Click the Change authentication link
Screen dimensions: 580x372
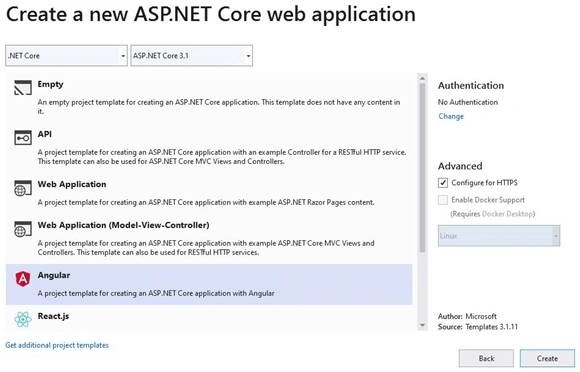coord(451,116)
